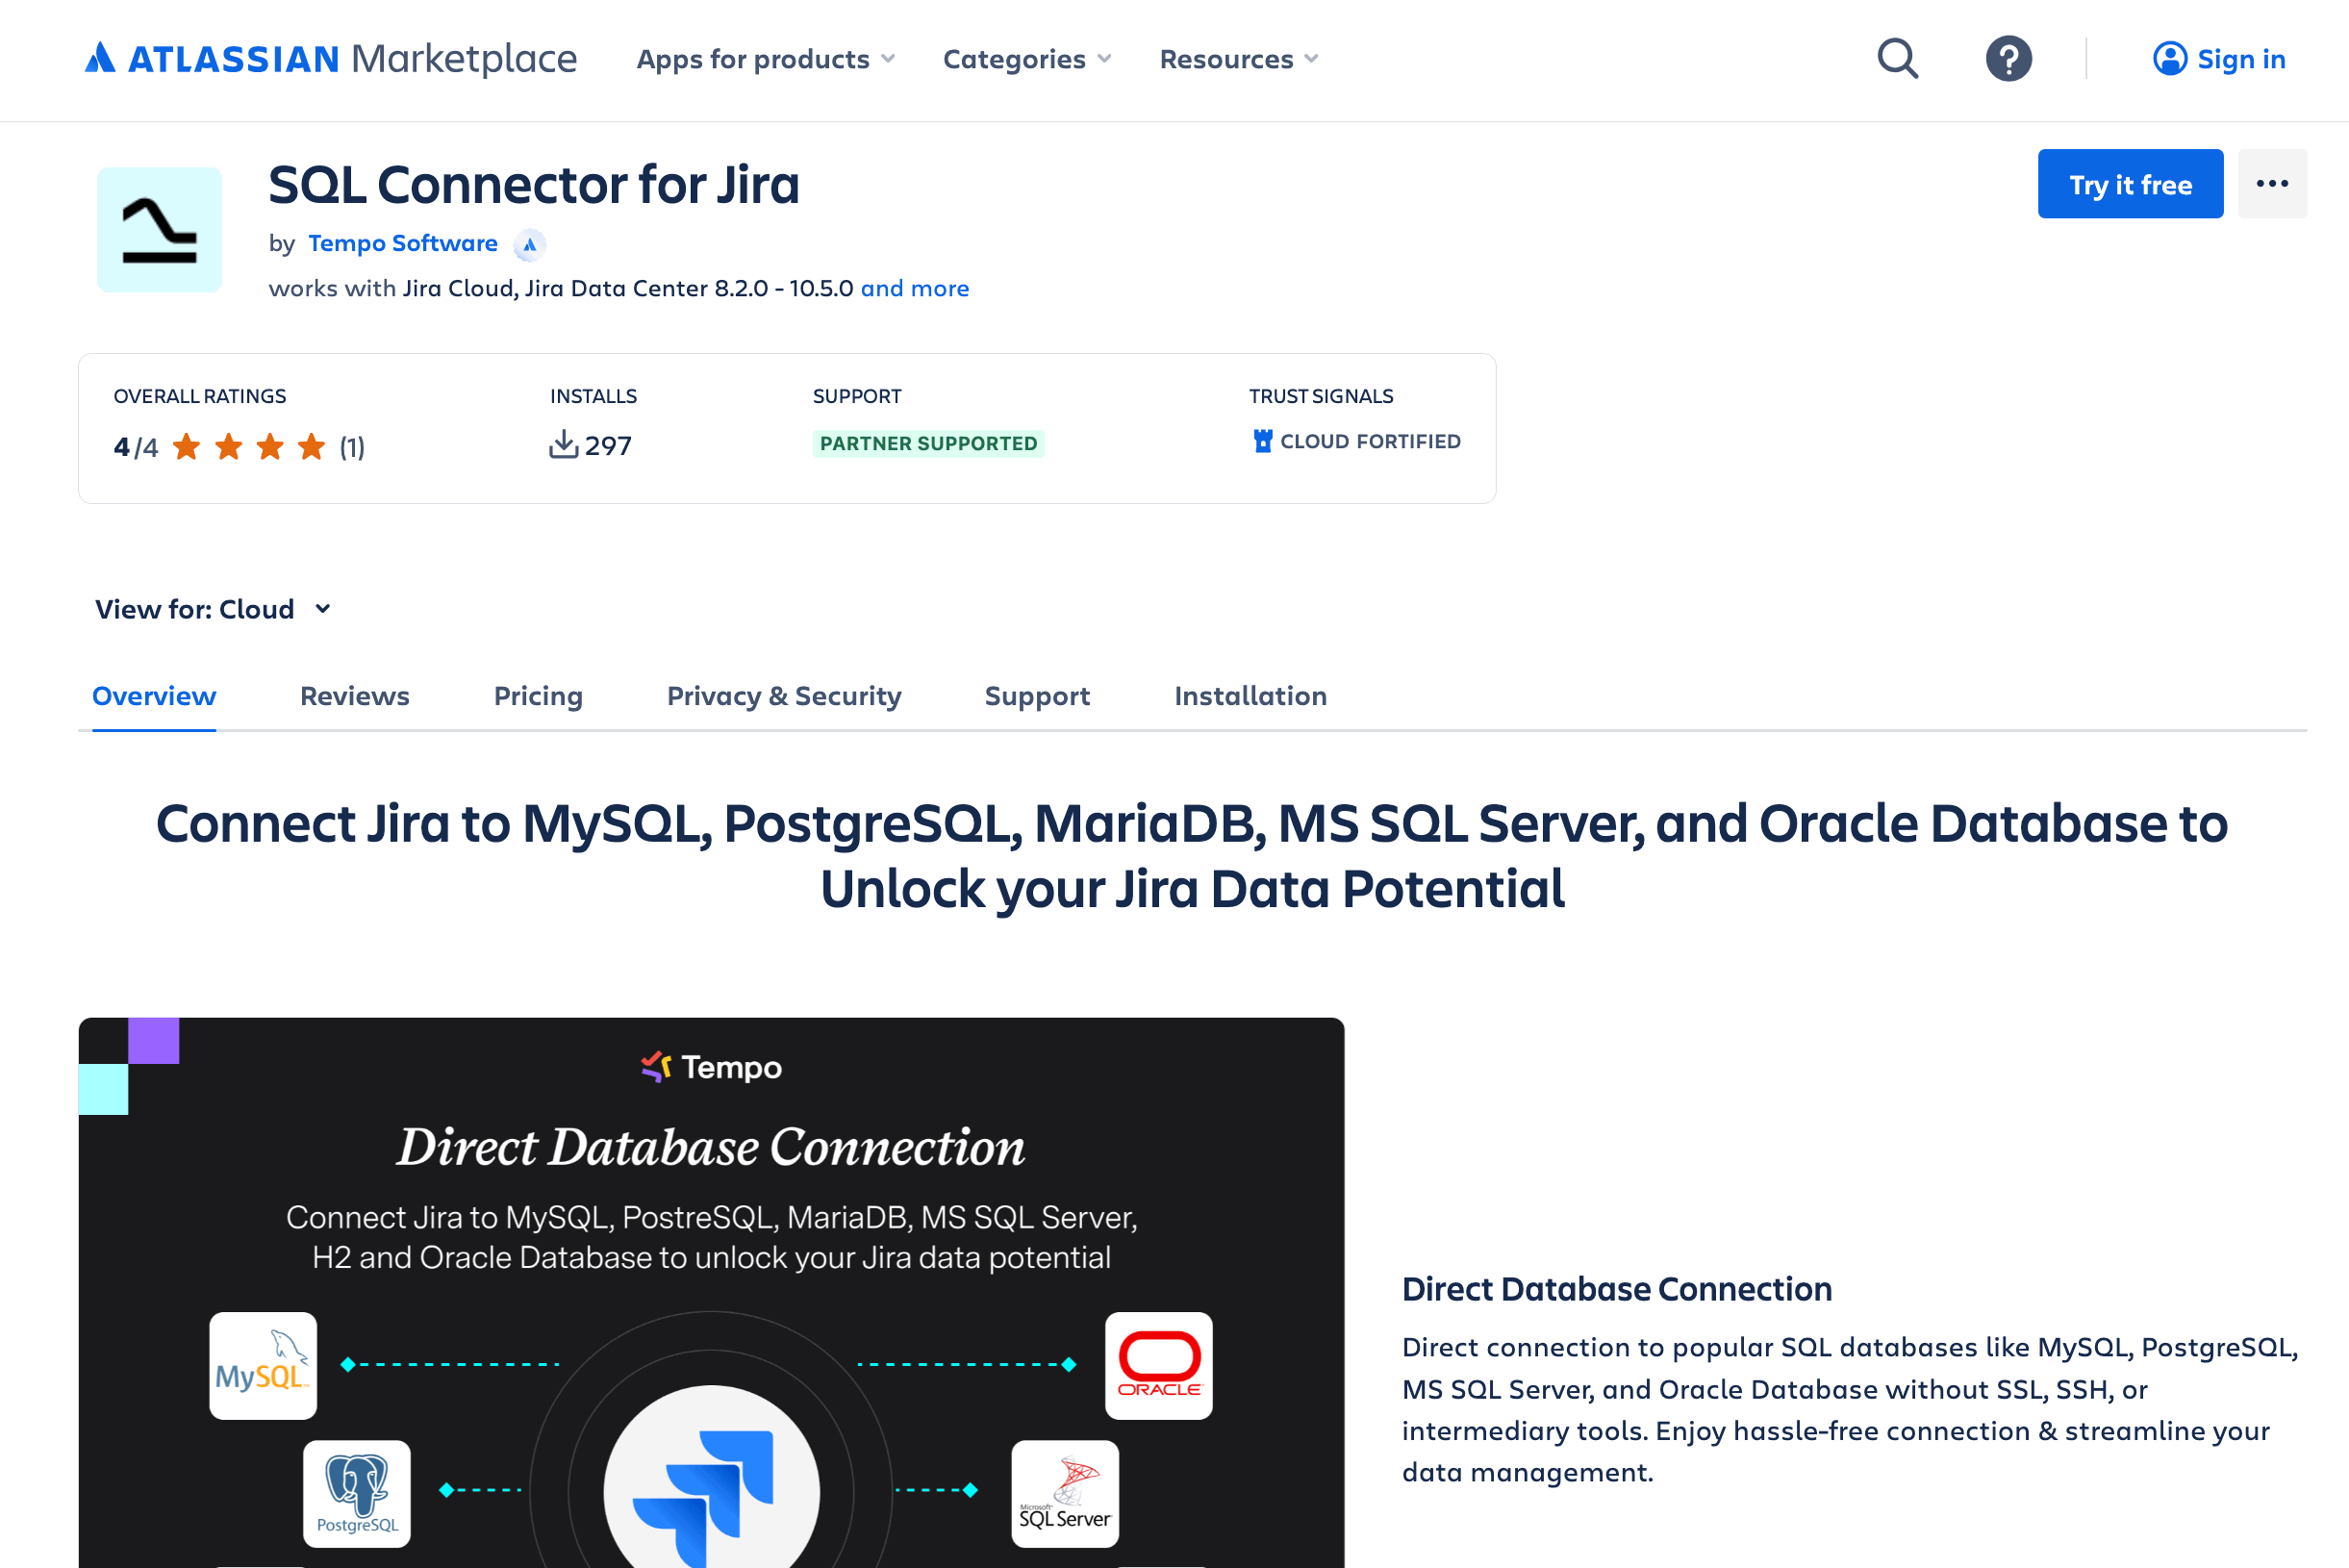Screen dimensions: 2349x1568
Task: Click the download count showing 297 installs
Action: (x=606, y=447)
